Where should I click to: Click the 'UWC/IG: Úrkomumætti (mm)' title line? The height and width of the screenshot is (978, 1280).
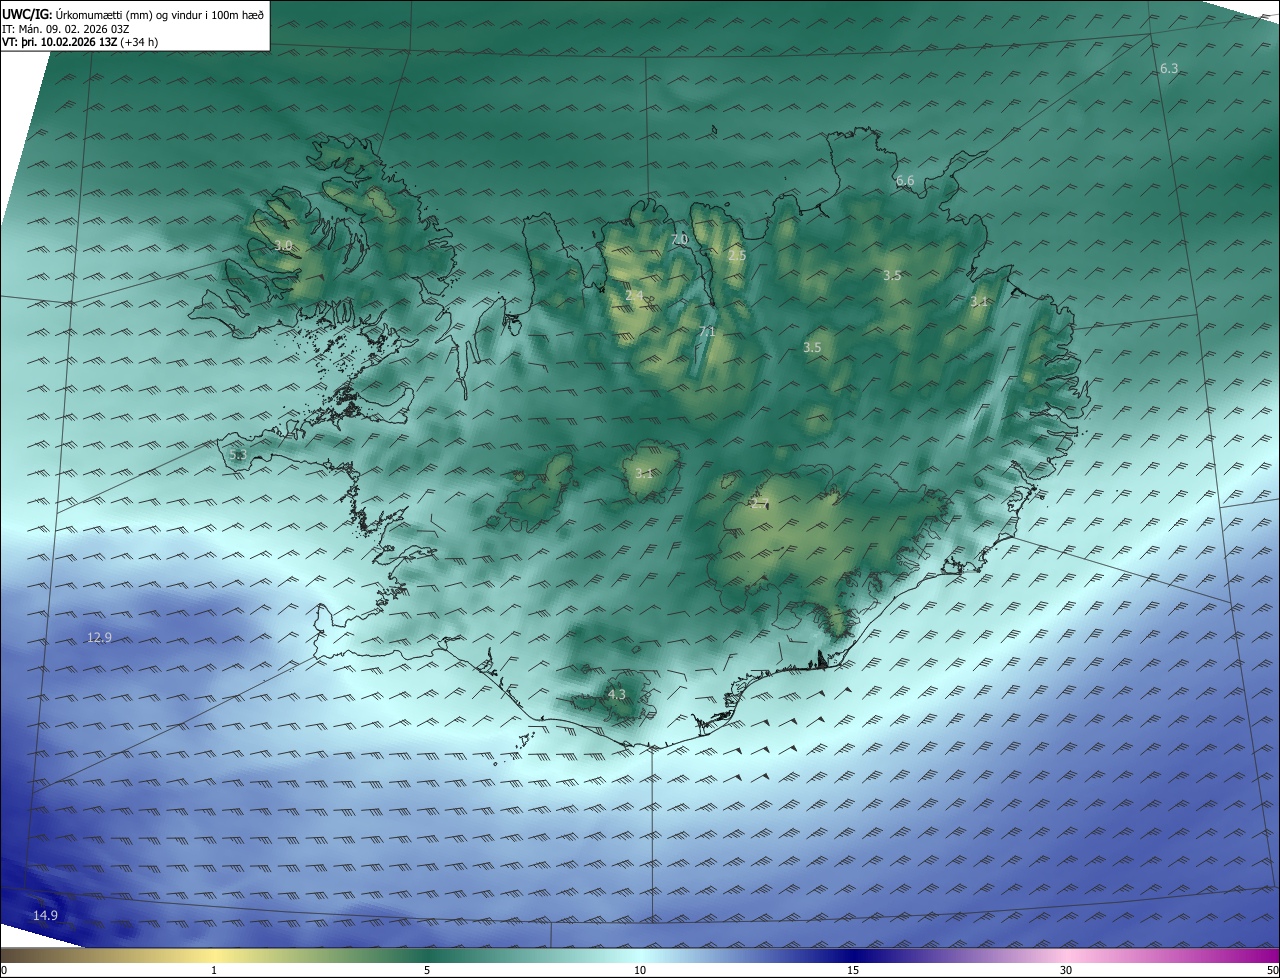[133, 14]
